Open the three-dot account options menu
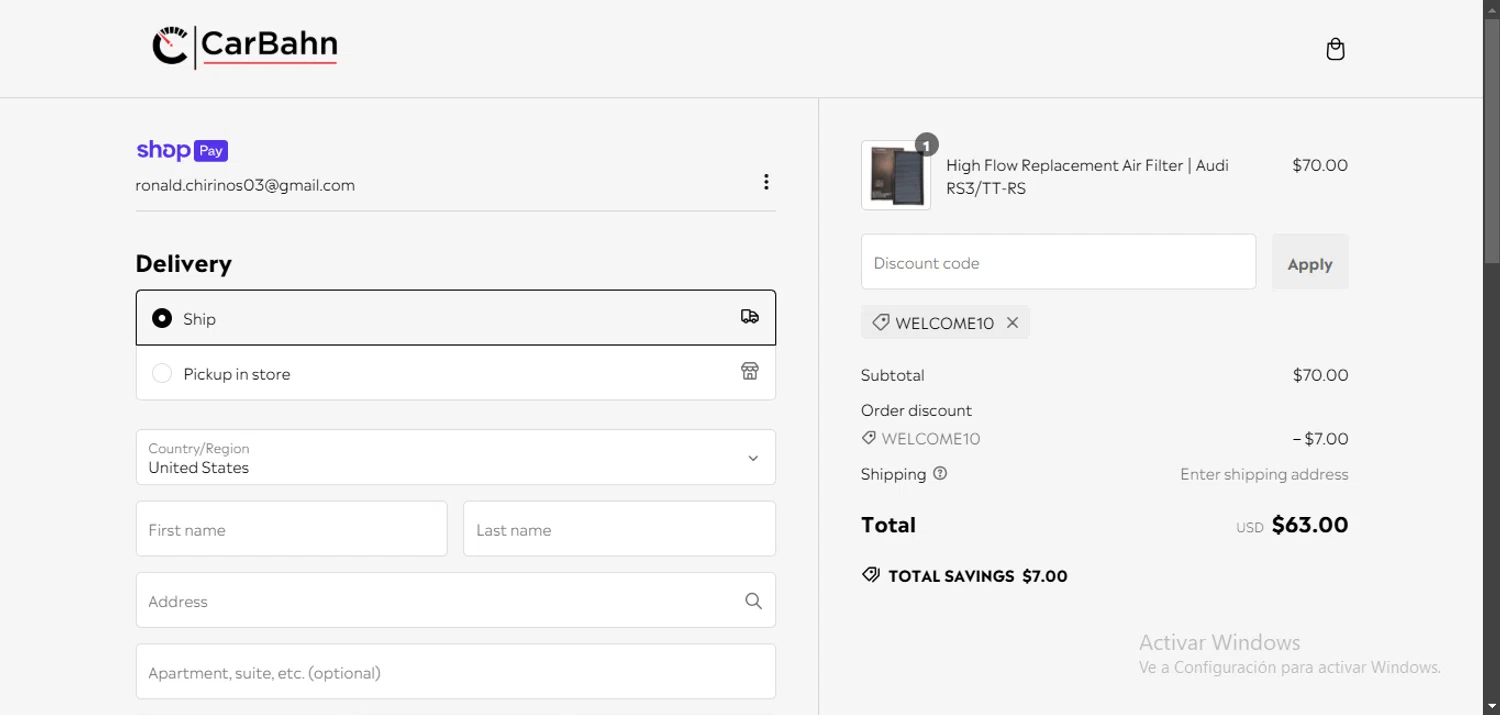 766,182
